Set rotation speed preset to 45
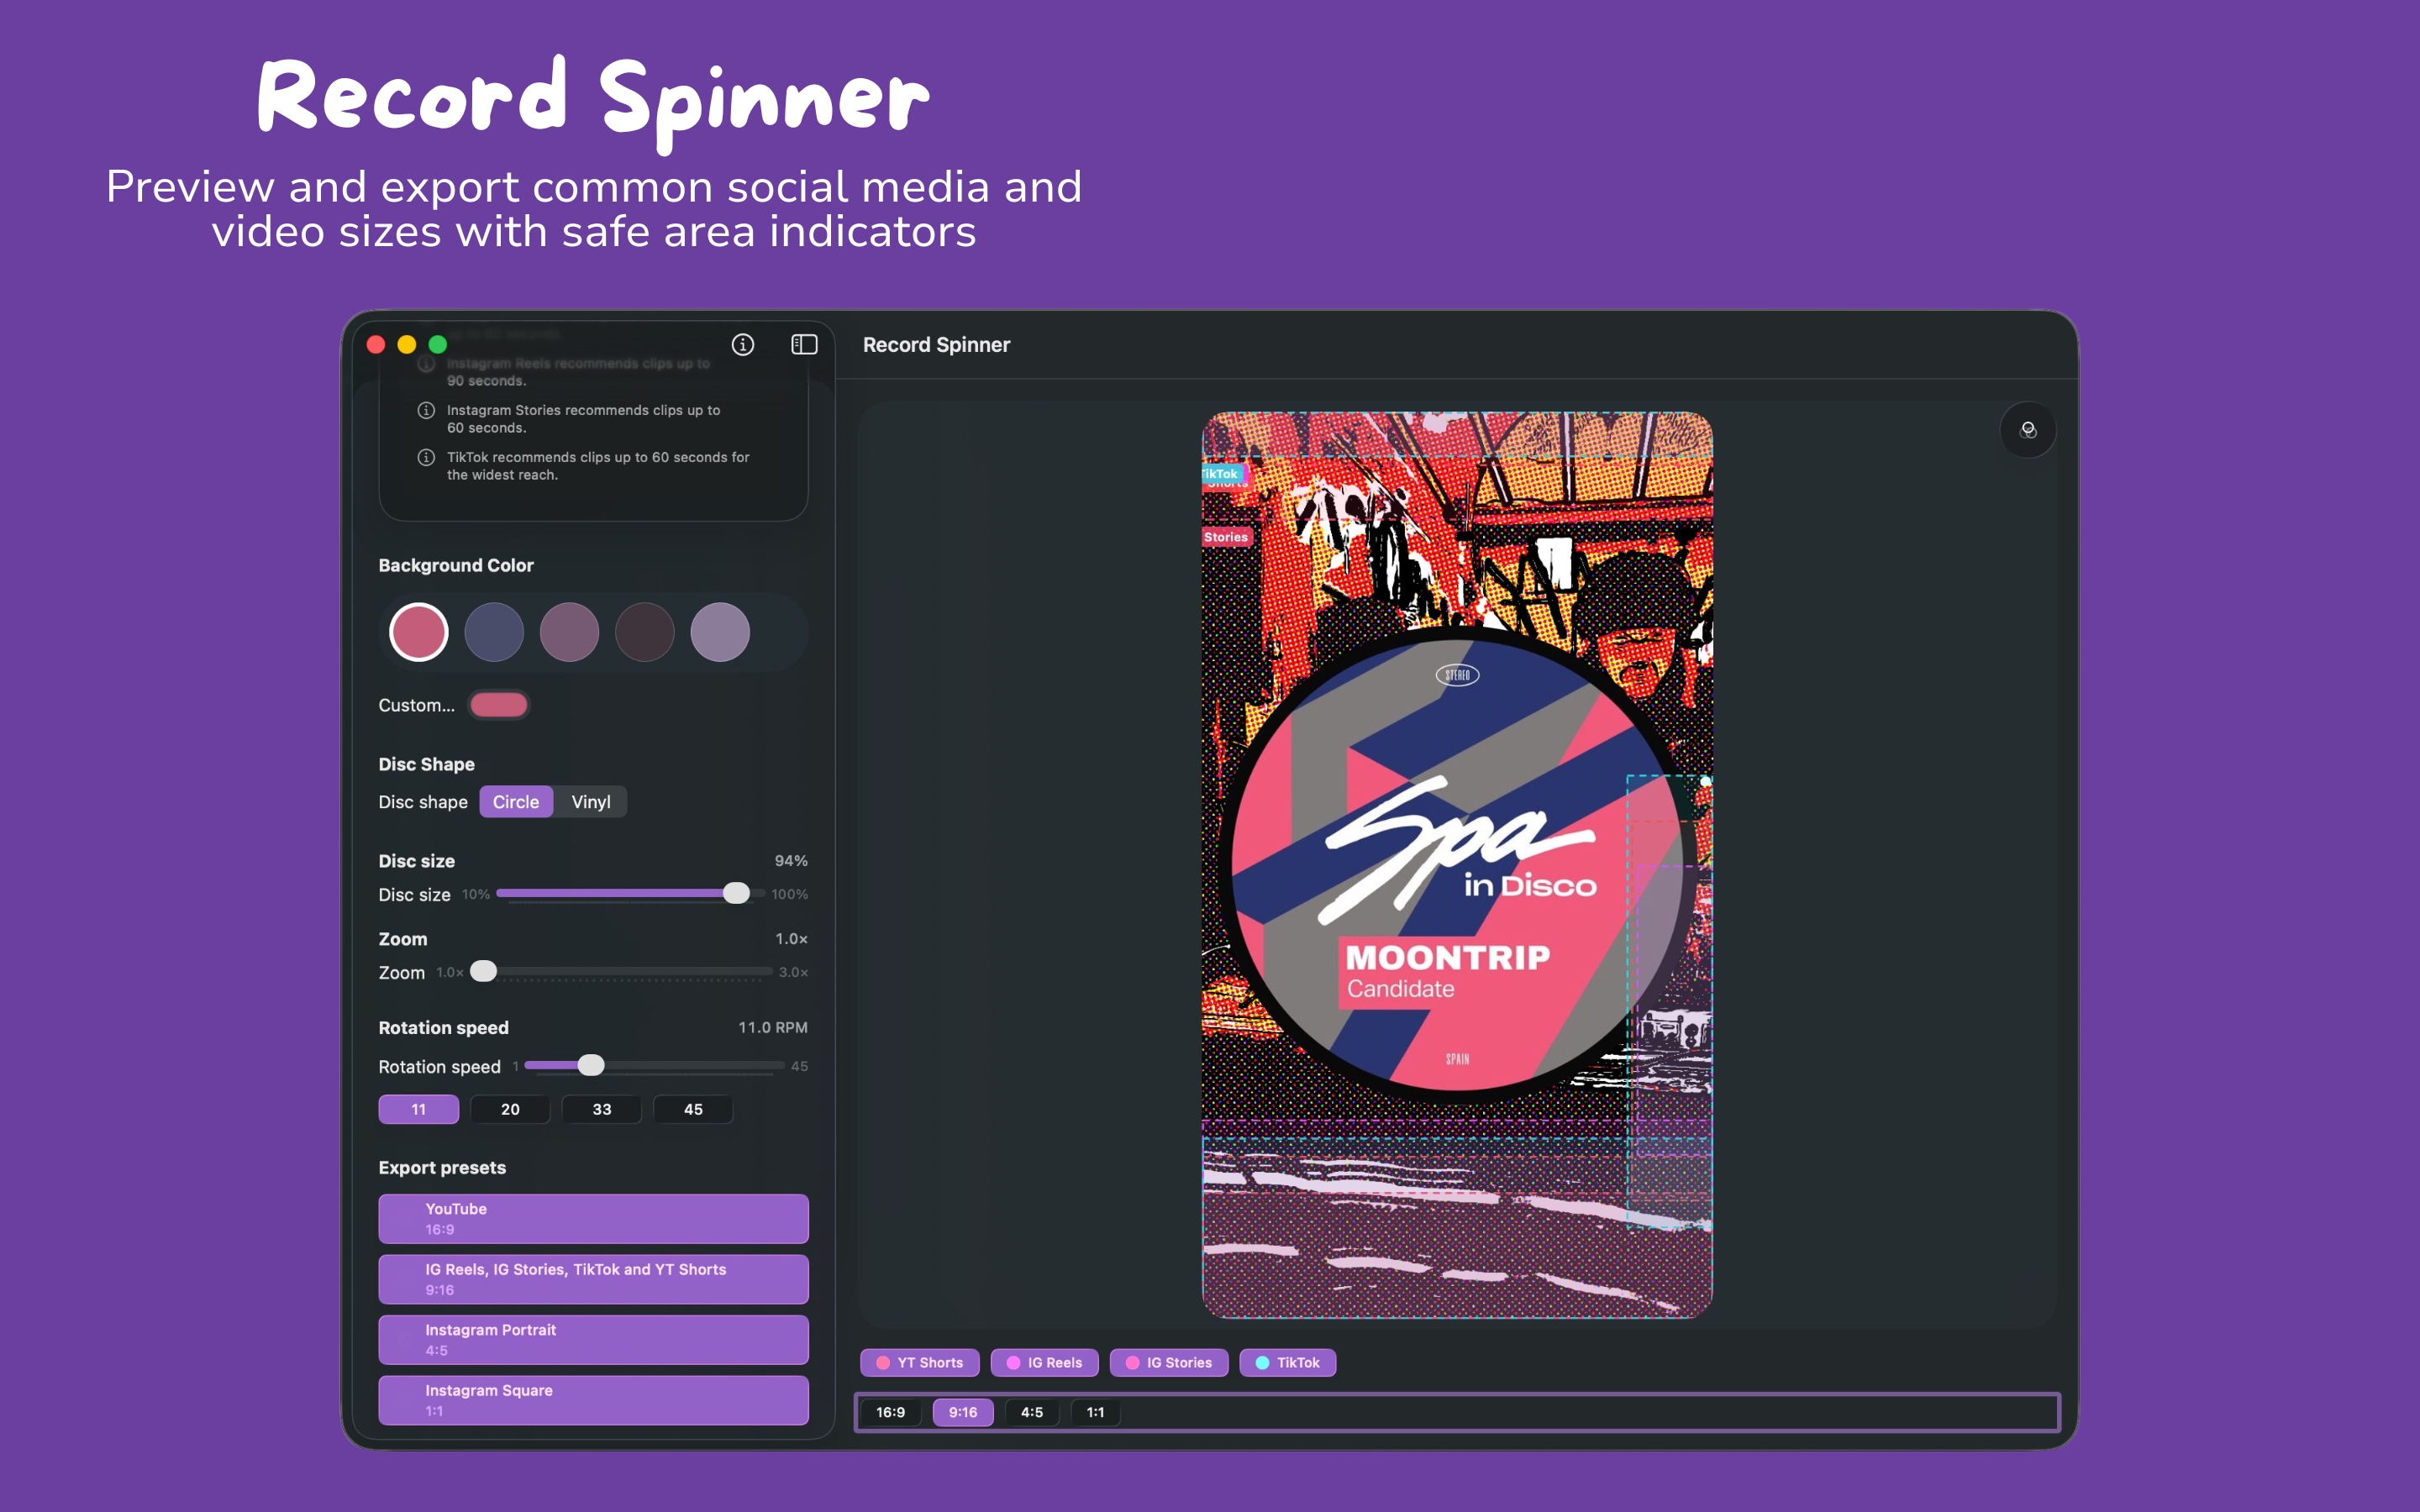Viewport: 2420px width, 1512px height. [693, 1109]
